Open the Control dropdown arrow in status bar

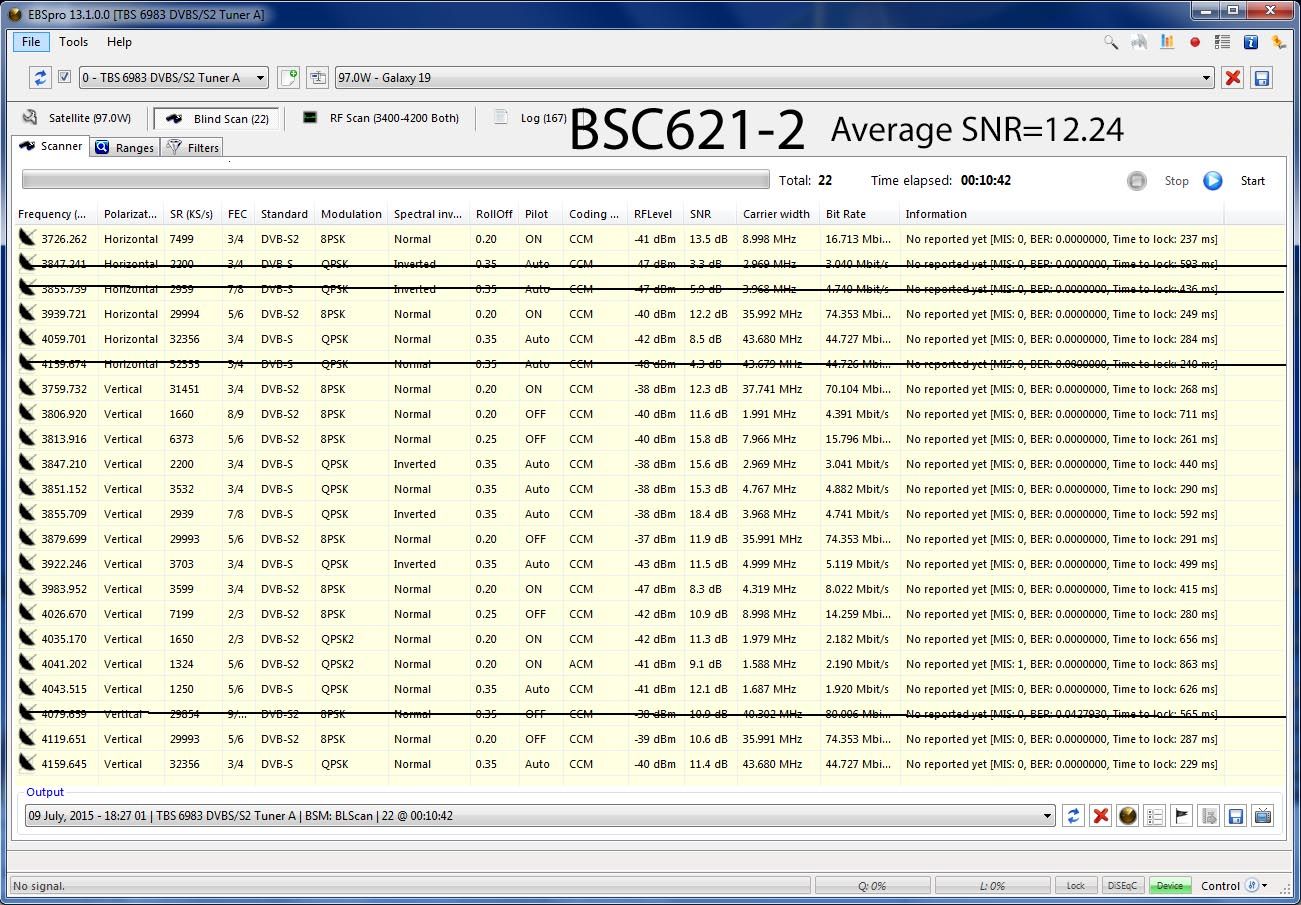point(1265,886)
